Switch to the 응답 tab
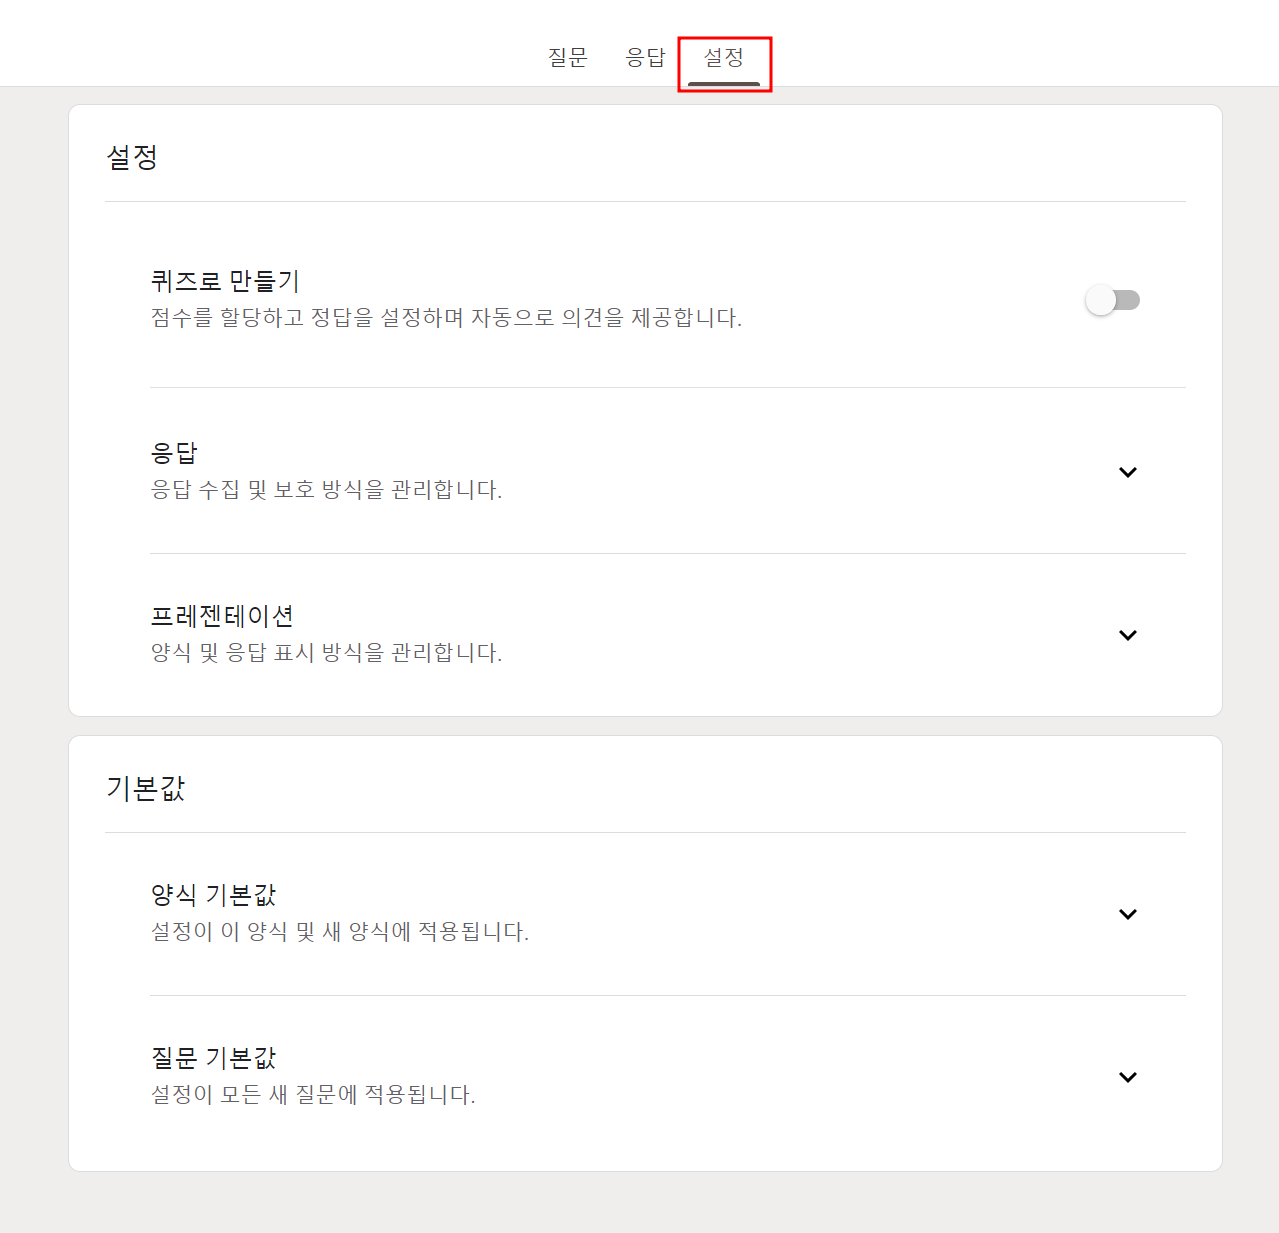The height and width of the screenshot is (1233, 1279). click(645, 57)
